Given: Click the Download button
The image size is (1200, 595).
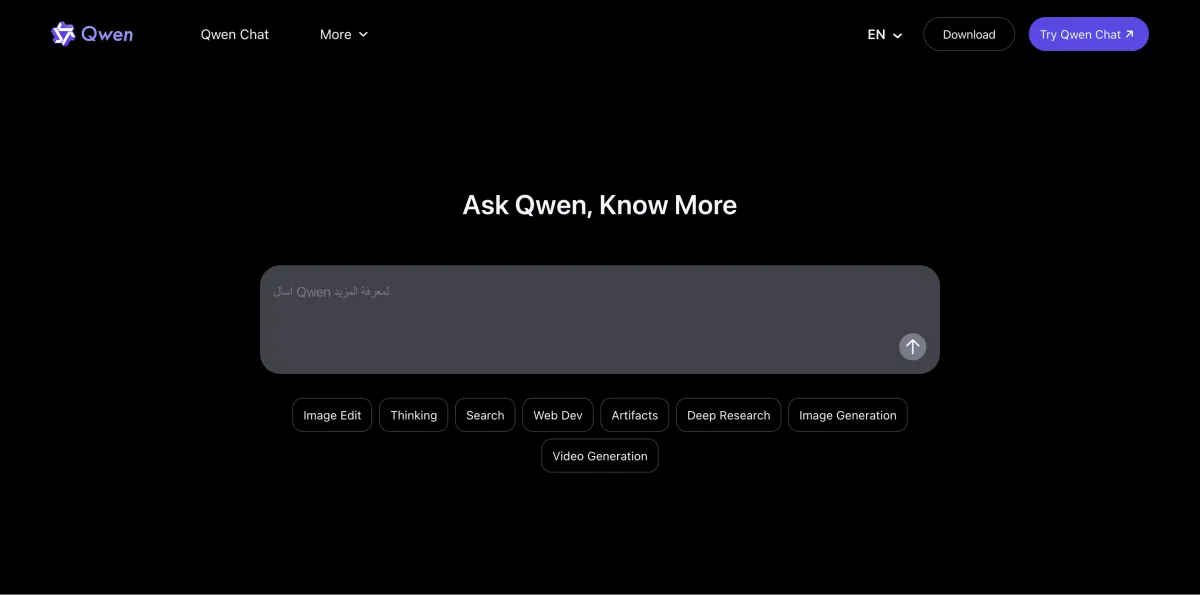Looking at the screenshot, I should pyautogui.click(x=968, y=33).
